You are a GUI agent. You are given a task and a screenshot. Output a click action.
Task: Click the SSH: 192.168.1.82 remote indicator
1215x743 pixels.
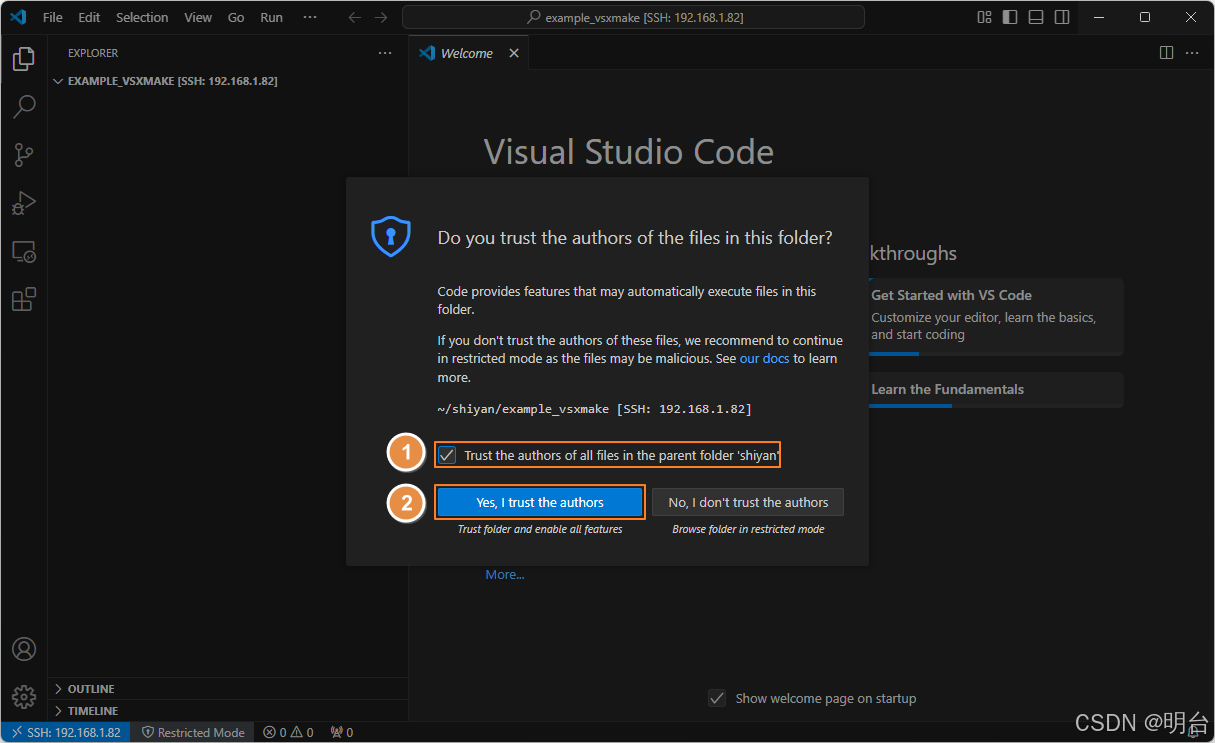click(65, 732)
